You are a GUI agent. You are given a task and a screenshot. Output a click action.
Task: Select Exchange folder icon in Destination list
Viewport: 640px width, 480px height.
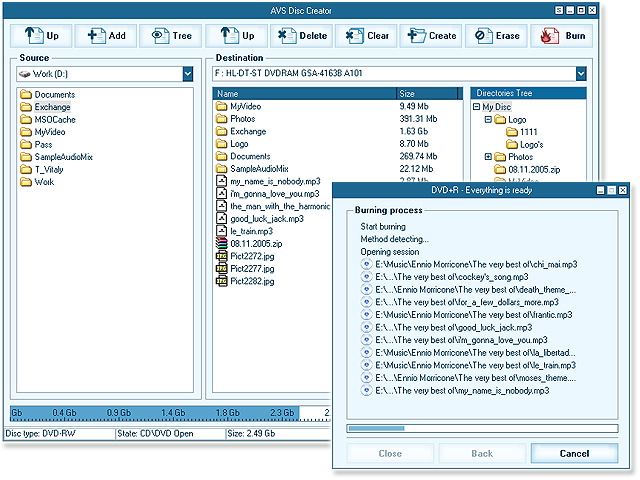click(x=222, y=131)
